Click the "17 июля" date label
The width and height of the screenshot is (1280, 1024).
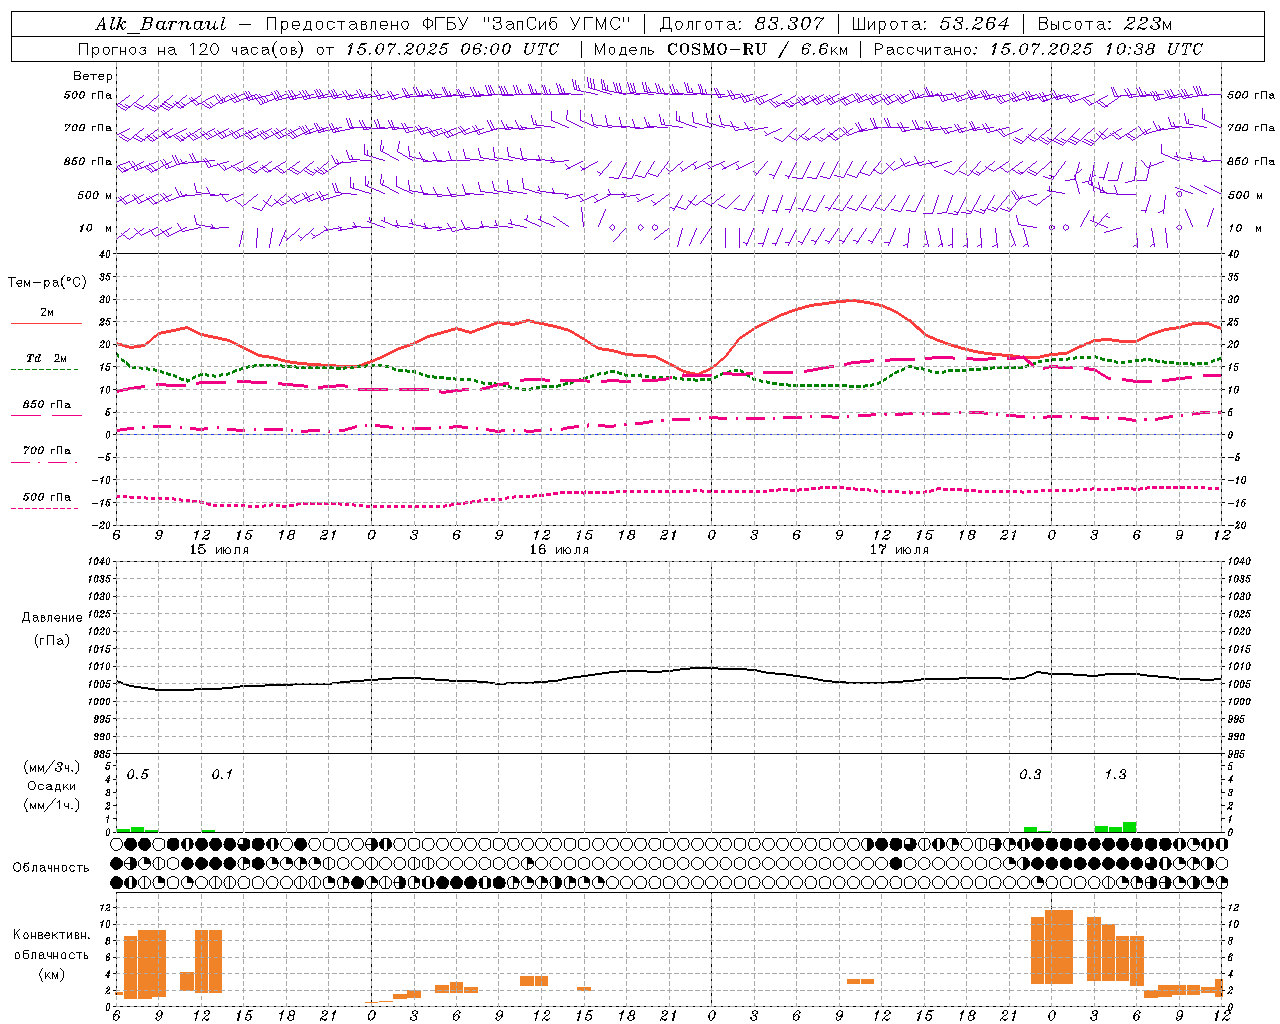899,550
